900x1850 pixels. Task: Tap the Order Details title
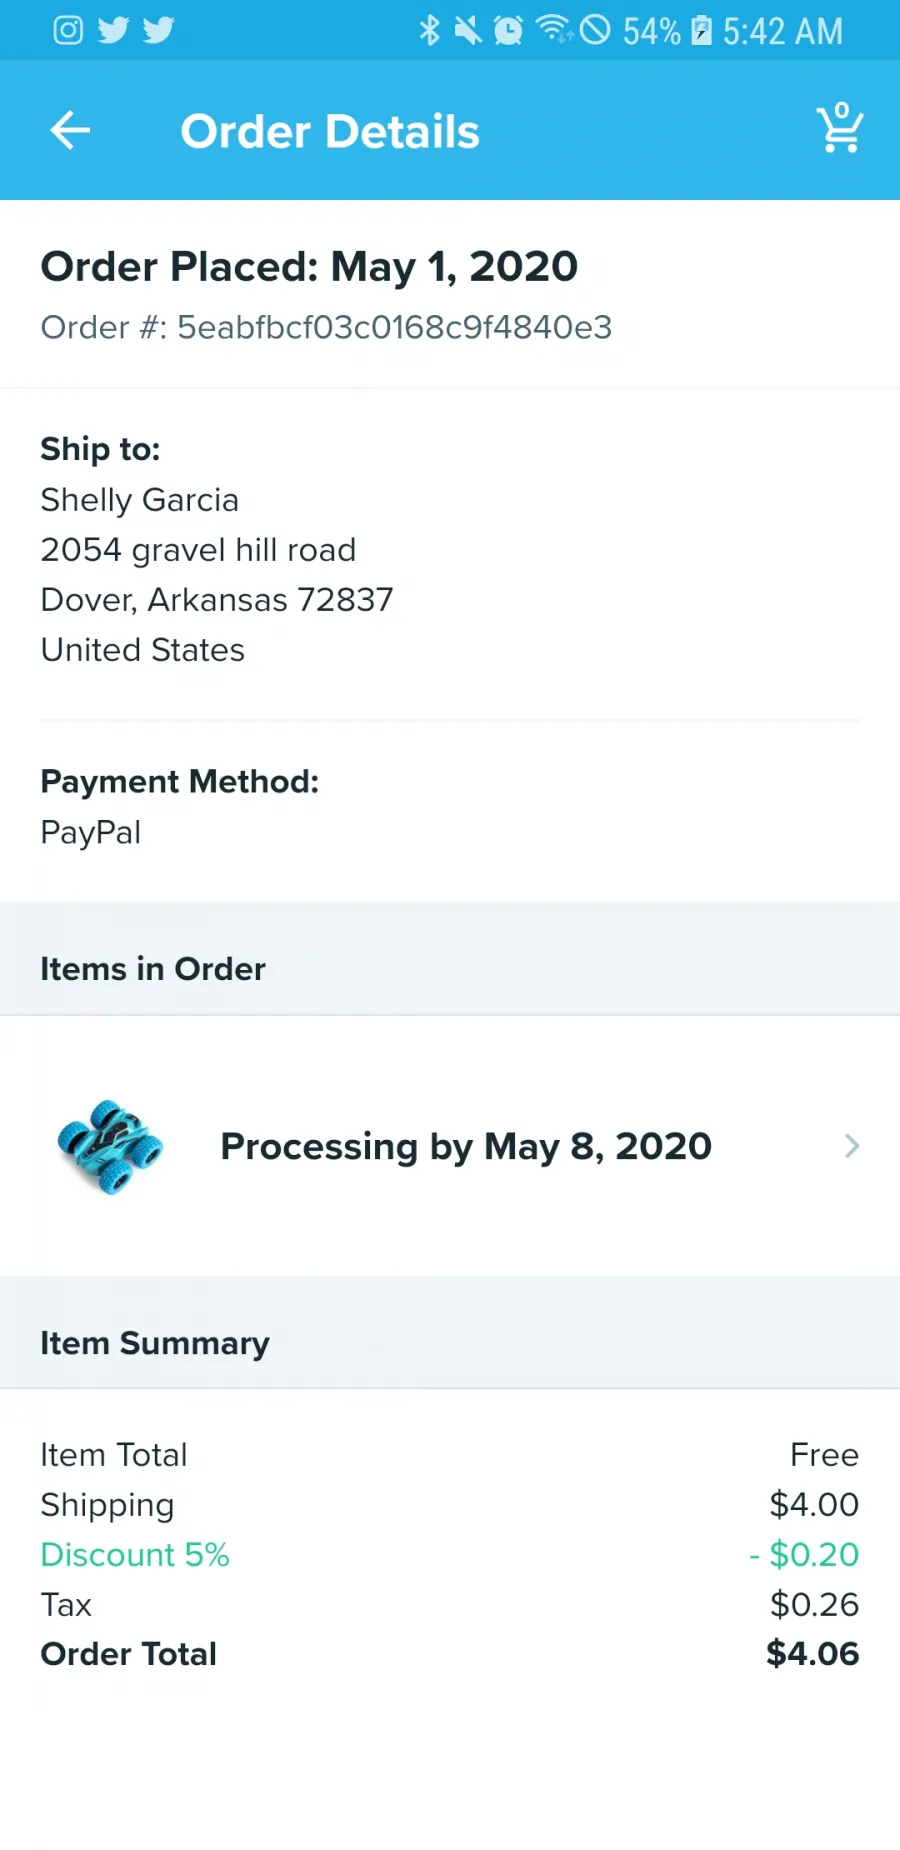[330, 131]
